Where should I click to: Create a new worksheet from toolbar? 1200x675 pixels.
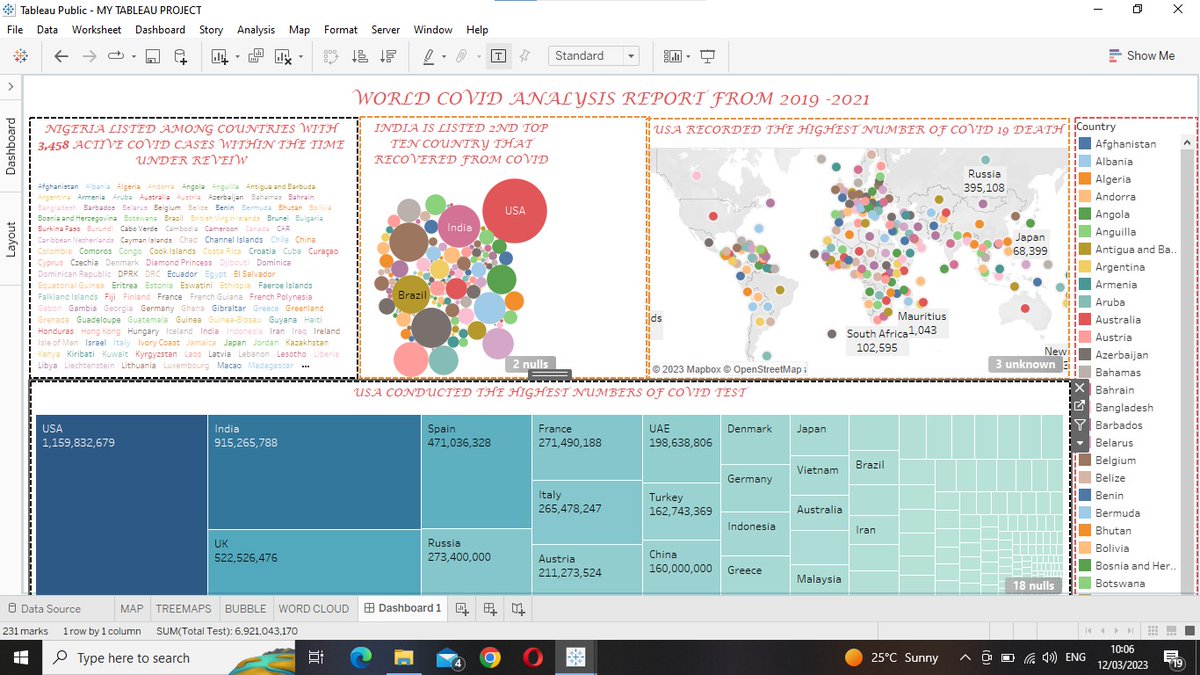tap(220, 56)
